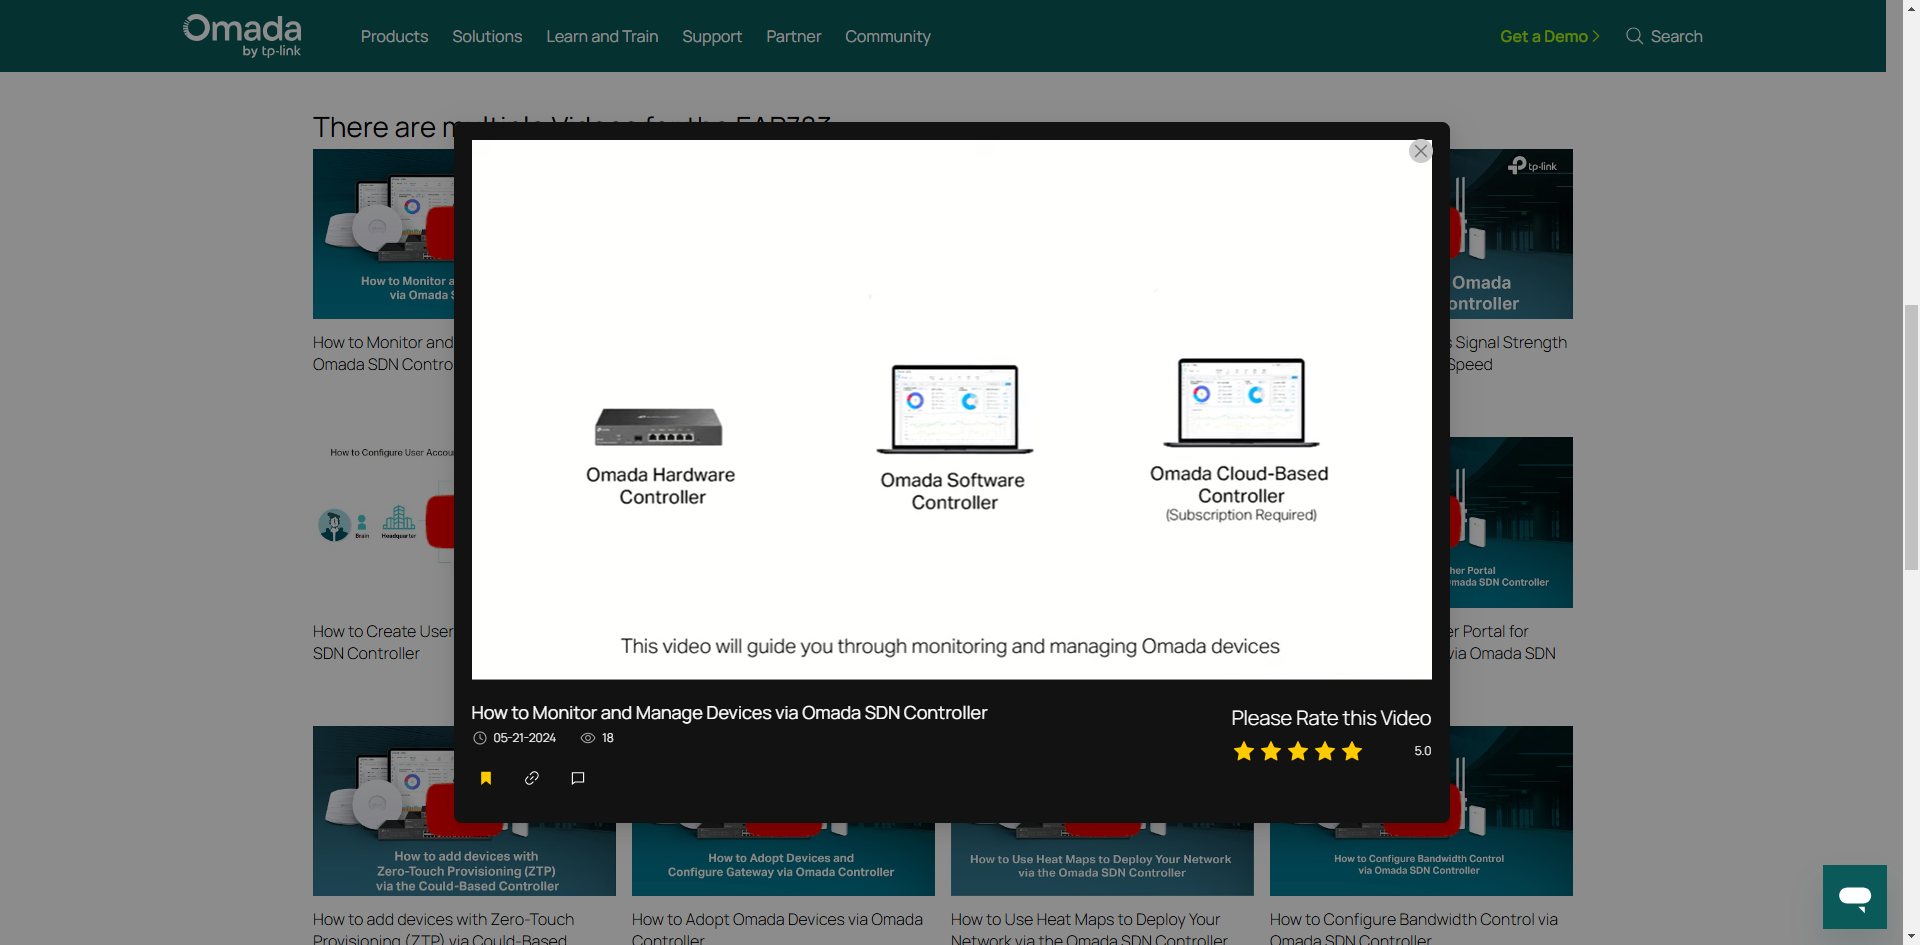
Task: Open the Community menu
Action: (x=888, y=36)
